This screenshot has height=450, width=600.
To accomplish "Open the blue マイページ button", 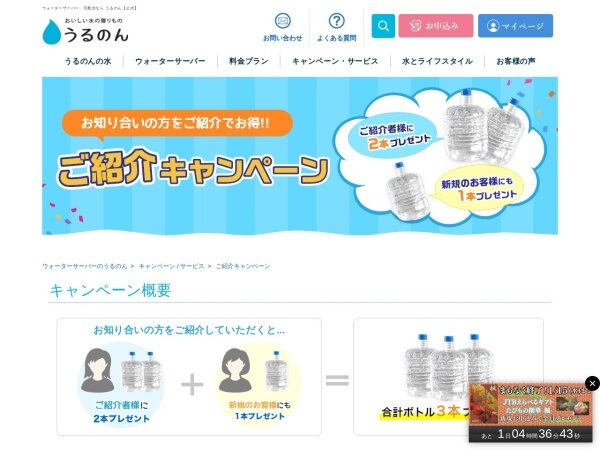I will pyautogui.click(x=515, y=26).
